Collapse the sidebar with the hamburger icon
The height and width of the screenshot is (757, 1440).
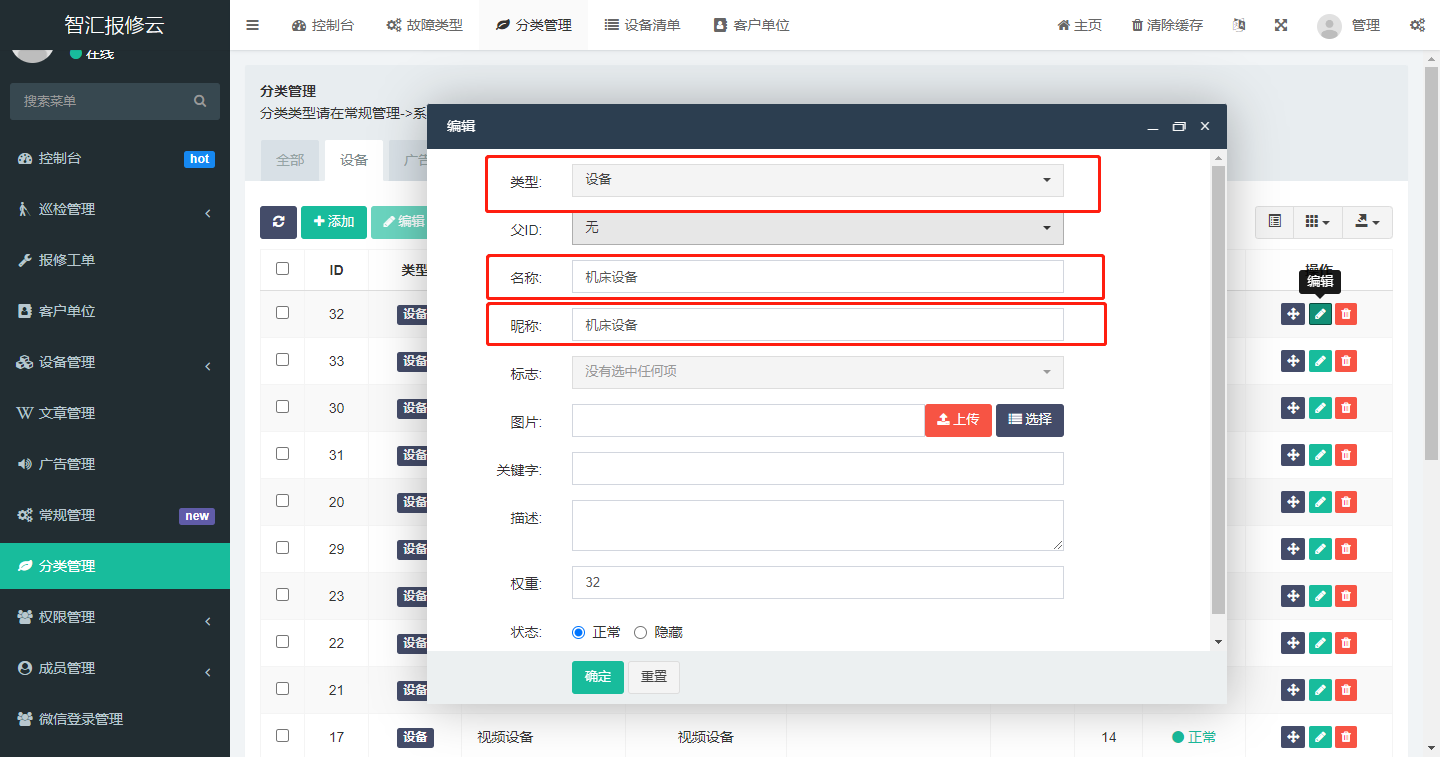[x=252, y=25]
